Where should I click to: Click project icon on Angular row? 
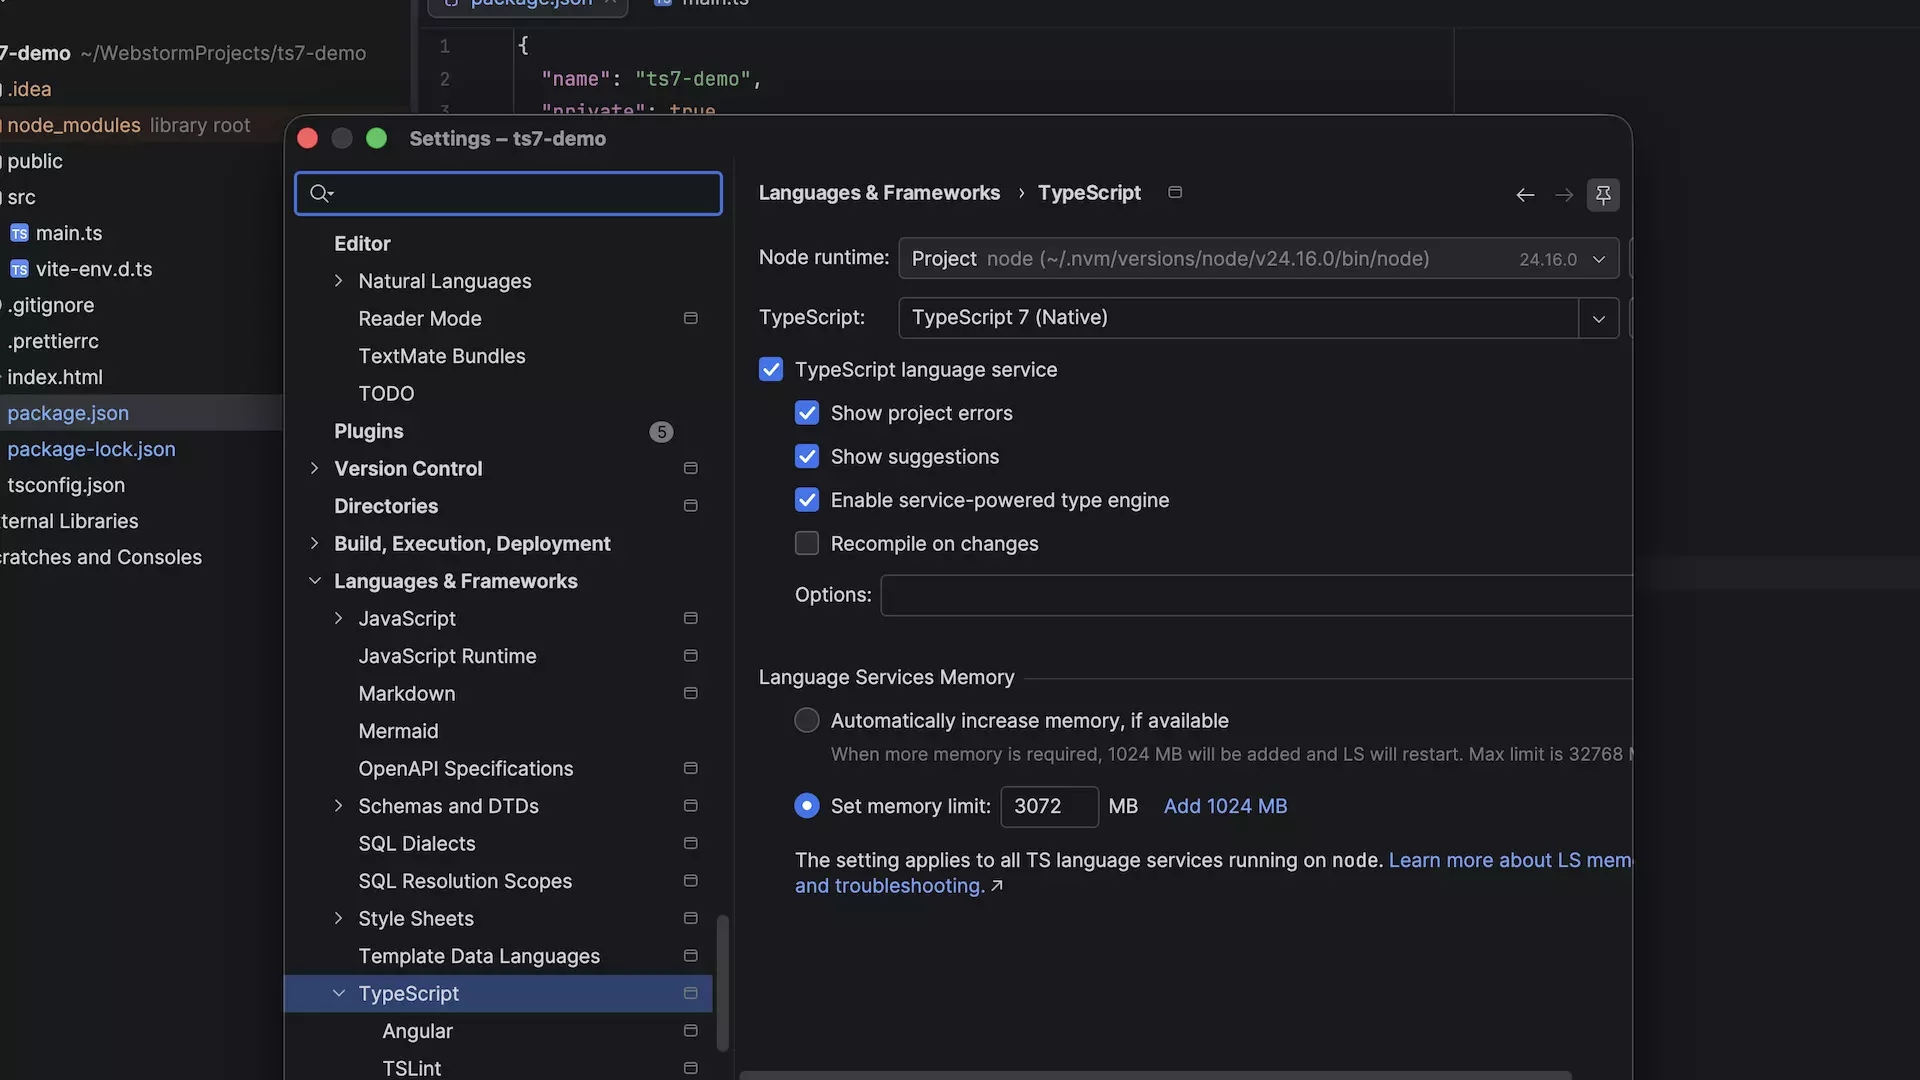[690, 1031]
